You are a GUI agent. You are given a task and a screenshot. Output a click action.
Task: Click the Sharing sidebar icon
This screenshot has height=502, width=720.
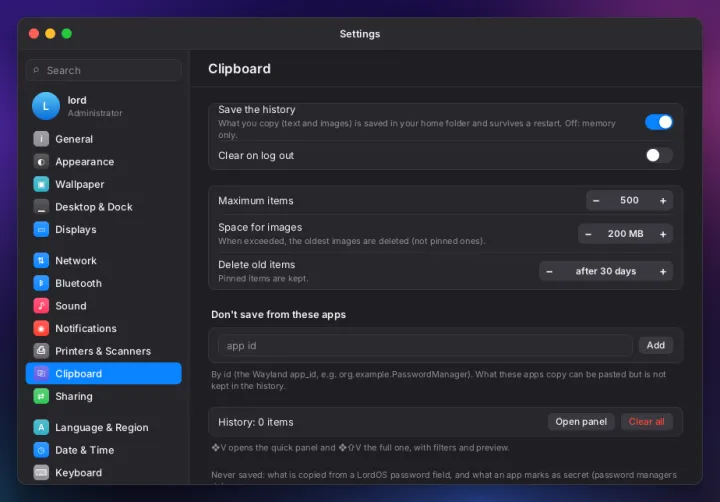41,396
